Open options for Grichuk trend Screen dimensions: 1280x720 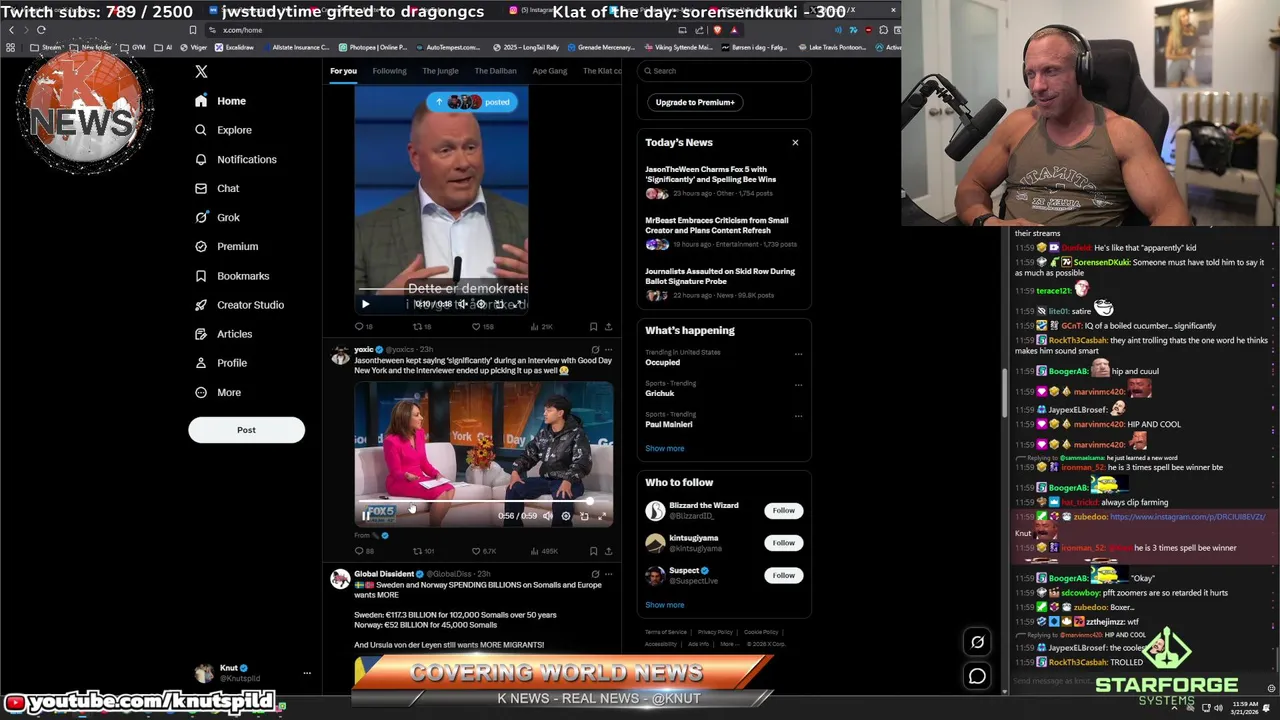click(x=798, y=385)
